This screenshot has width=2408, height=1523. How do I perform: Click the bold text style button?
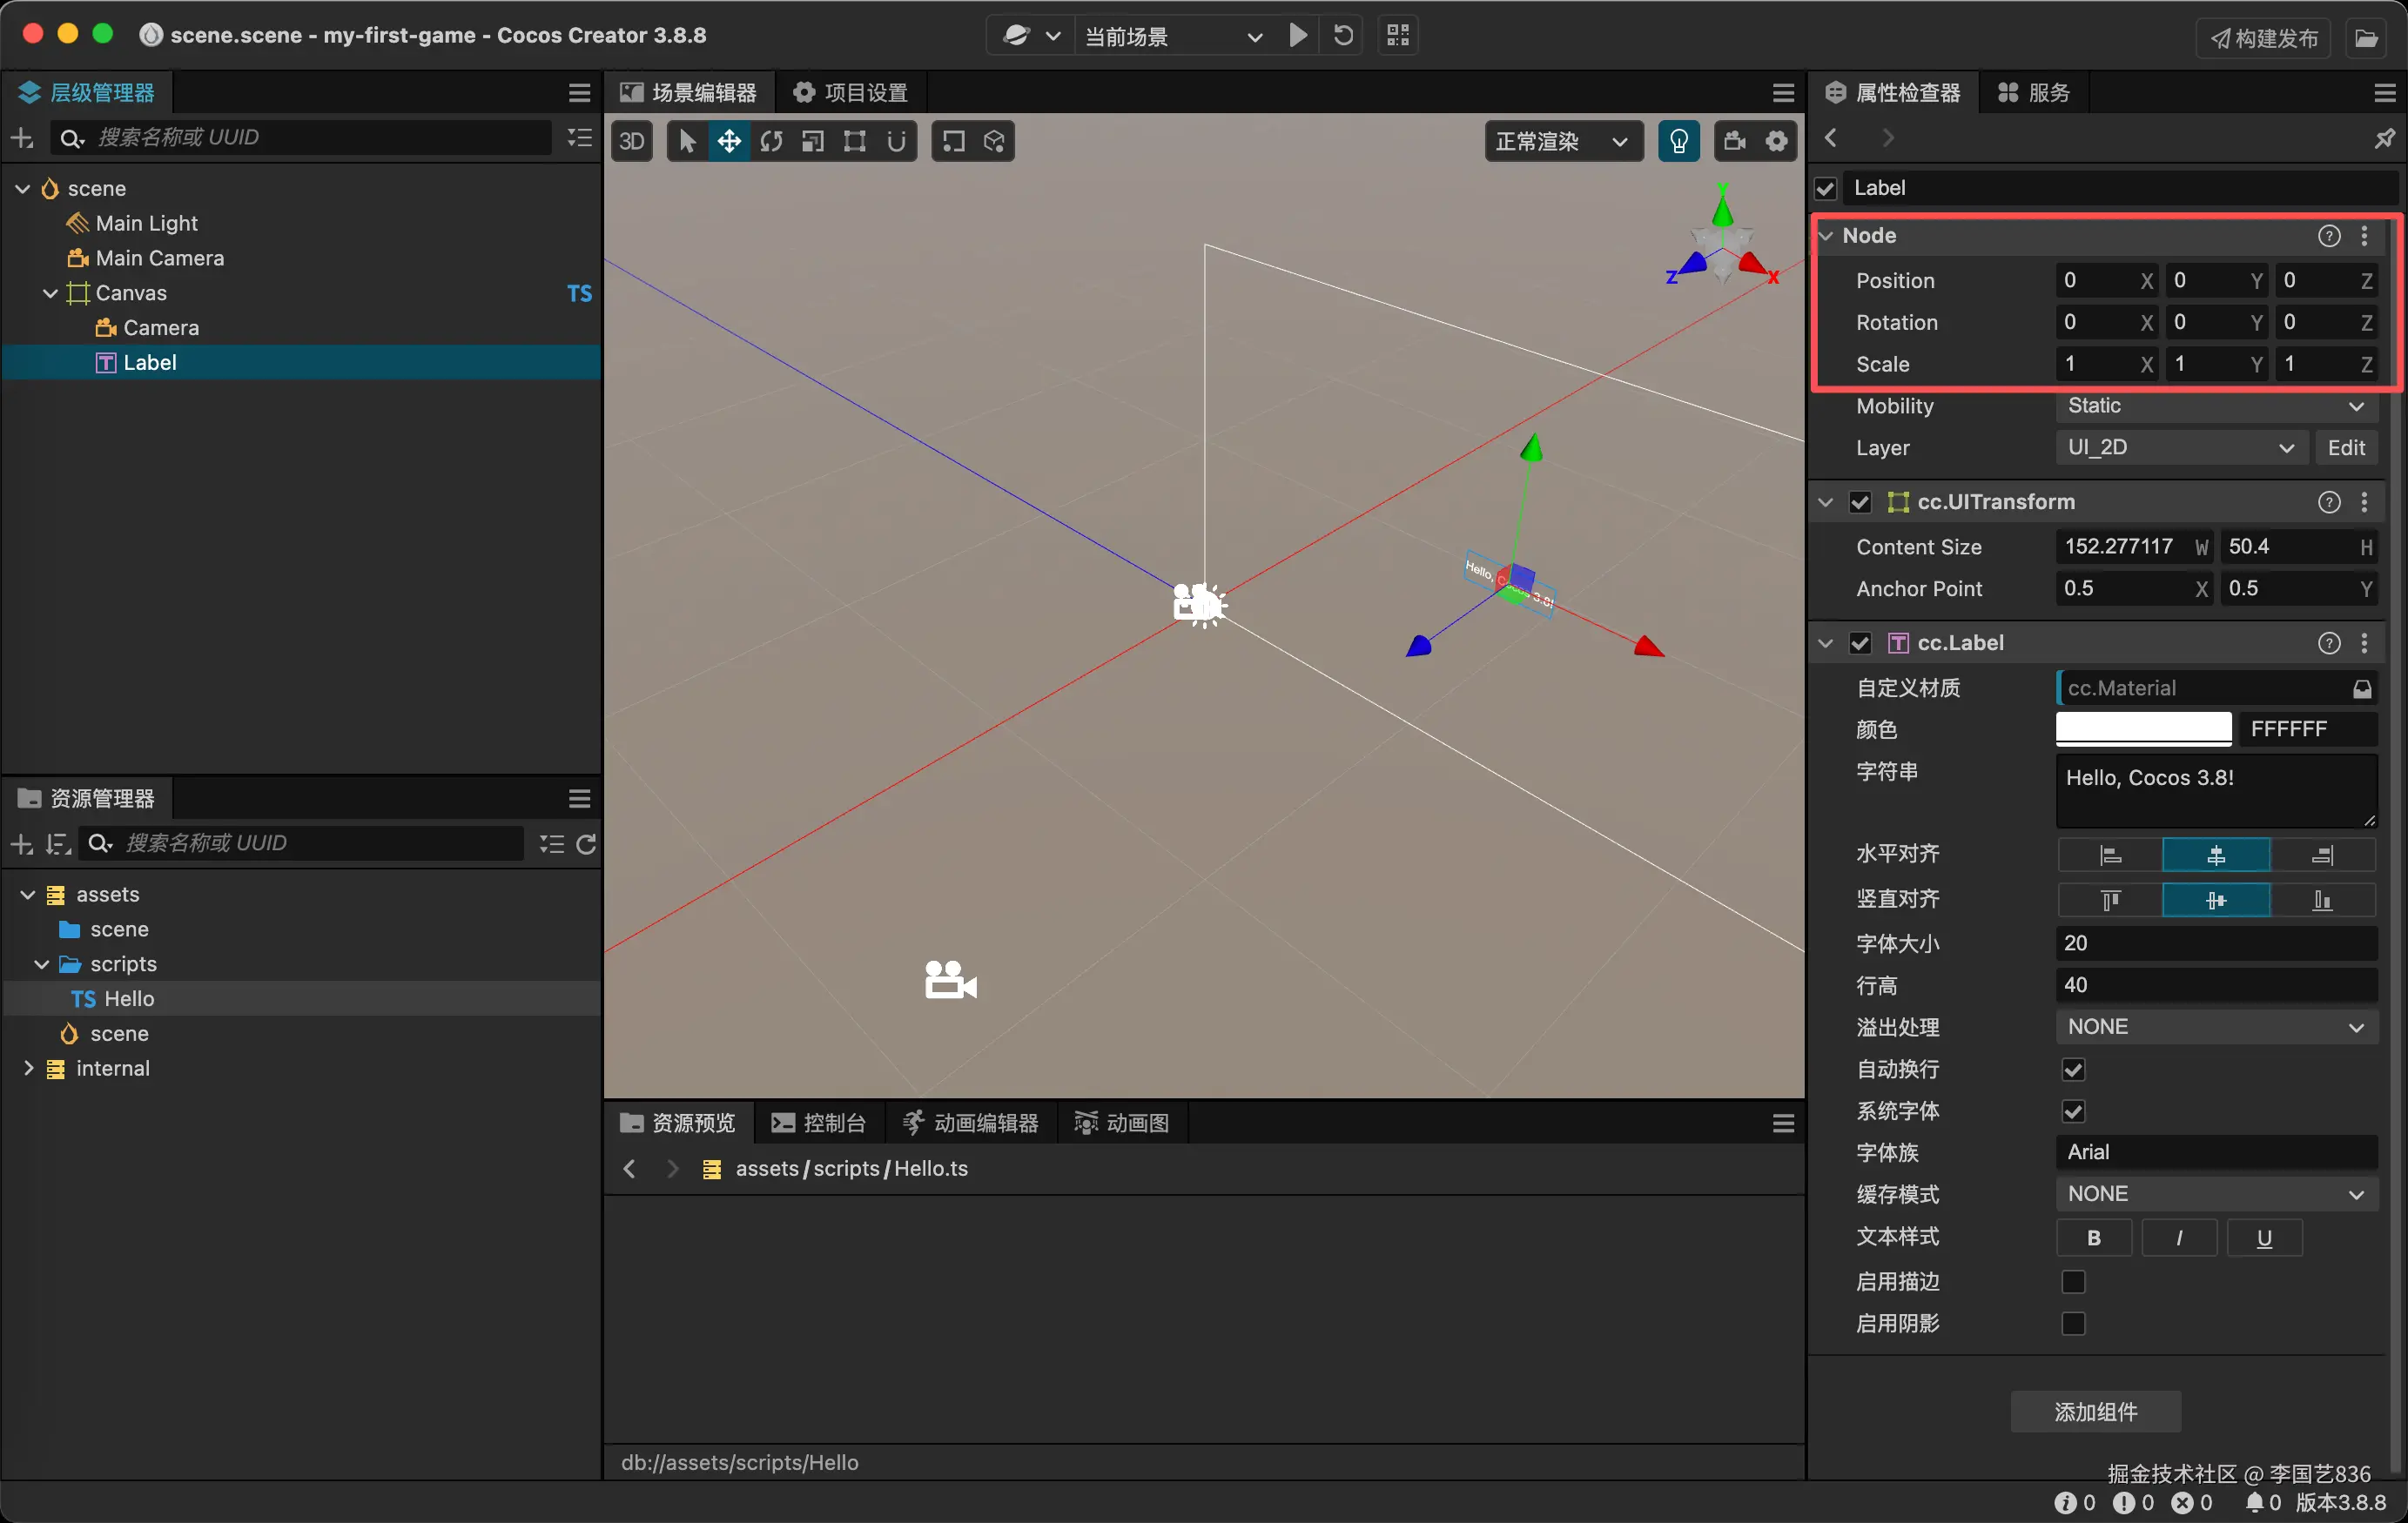click(x=2093, y=1238)
